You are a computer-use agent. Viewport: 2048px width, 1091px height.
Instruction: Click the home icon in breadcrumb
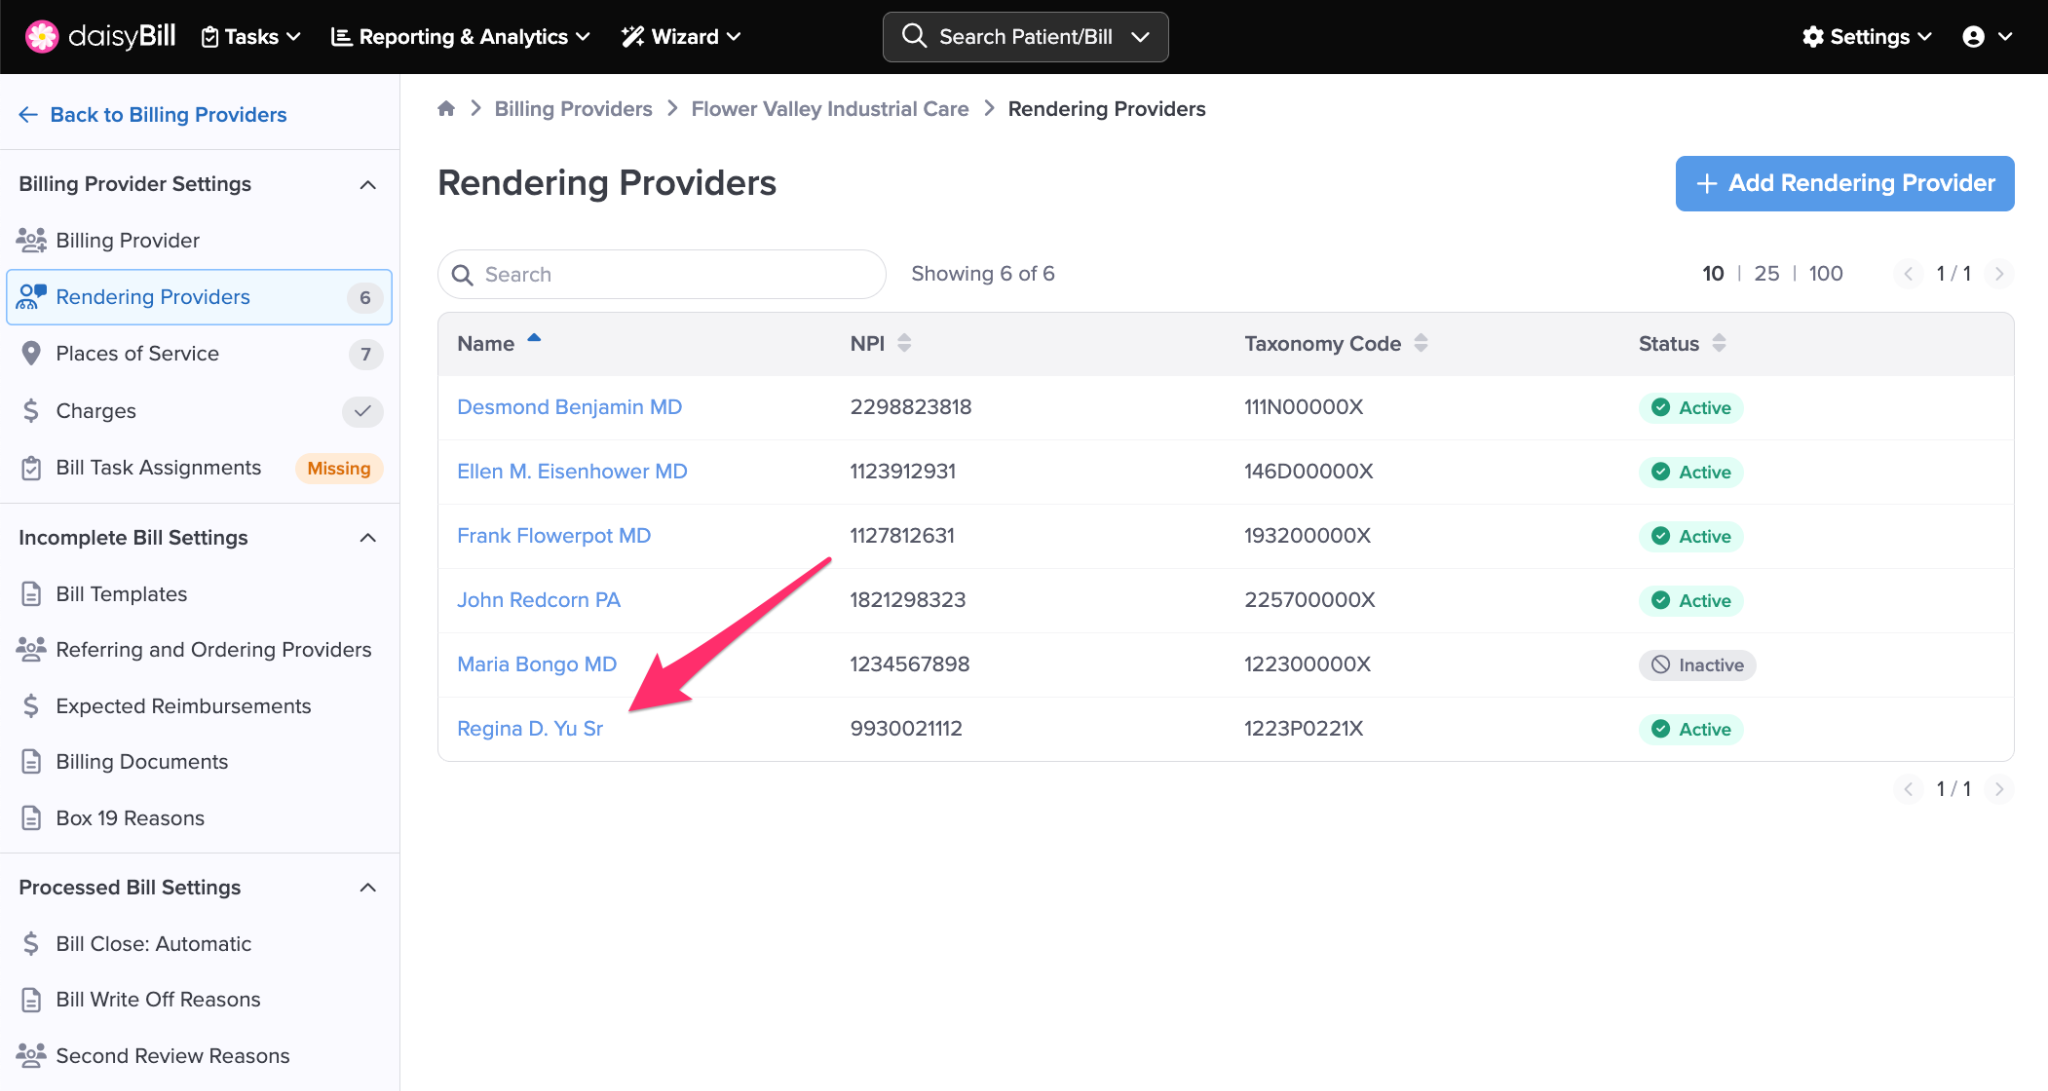tap(446, 108)
